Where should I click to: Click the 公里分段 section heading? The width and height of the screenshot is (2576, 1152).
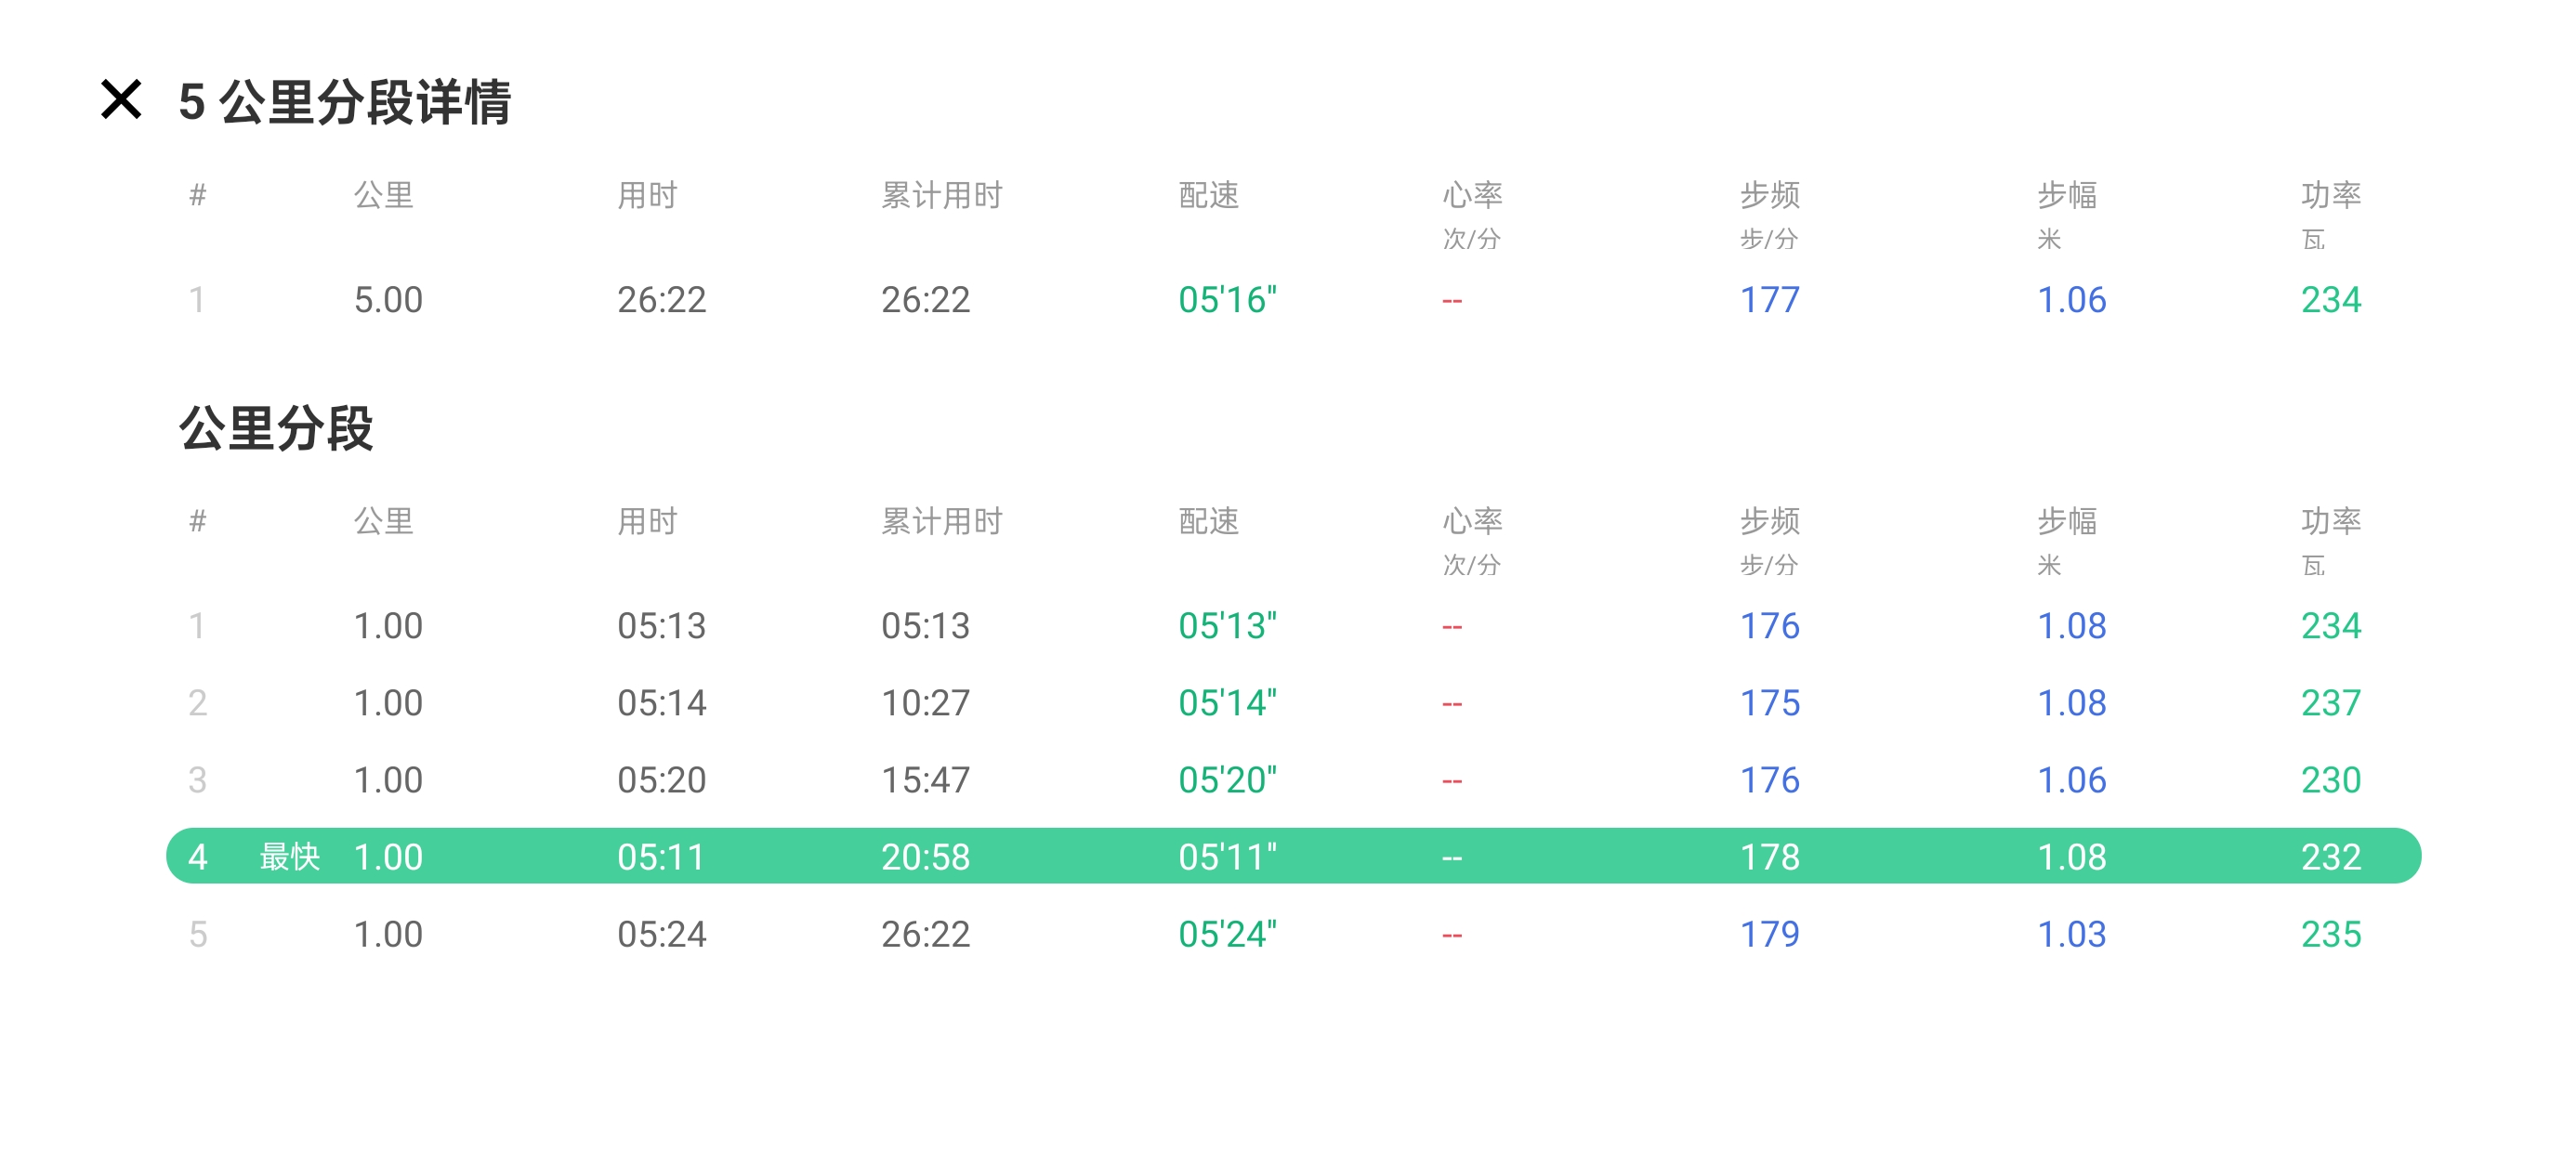(x=276, y=428)
